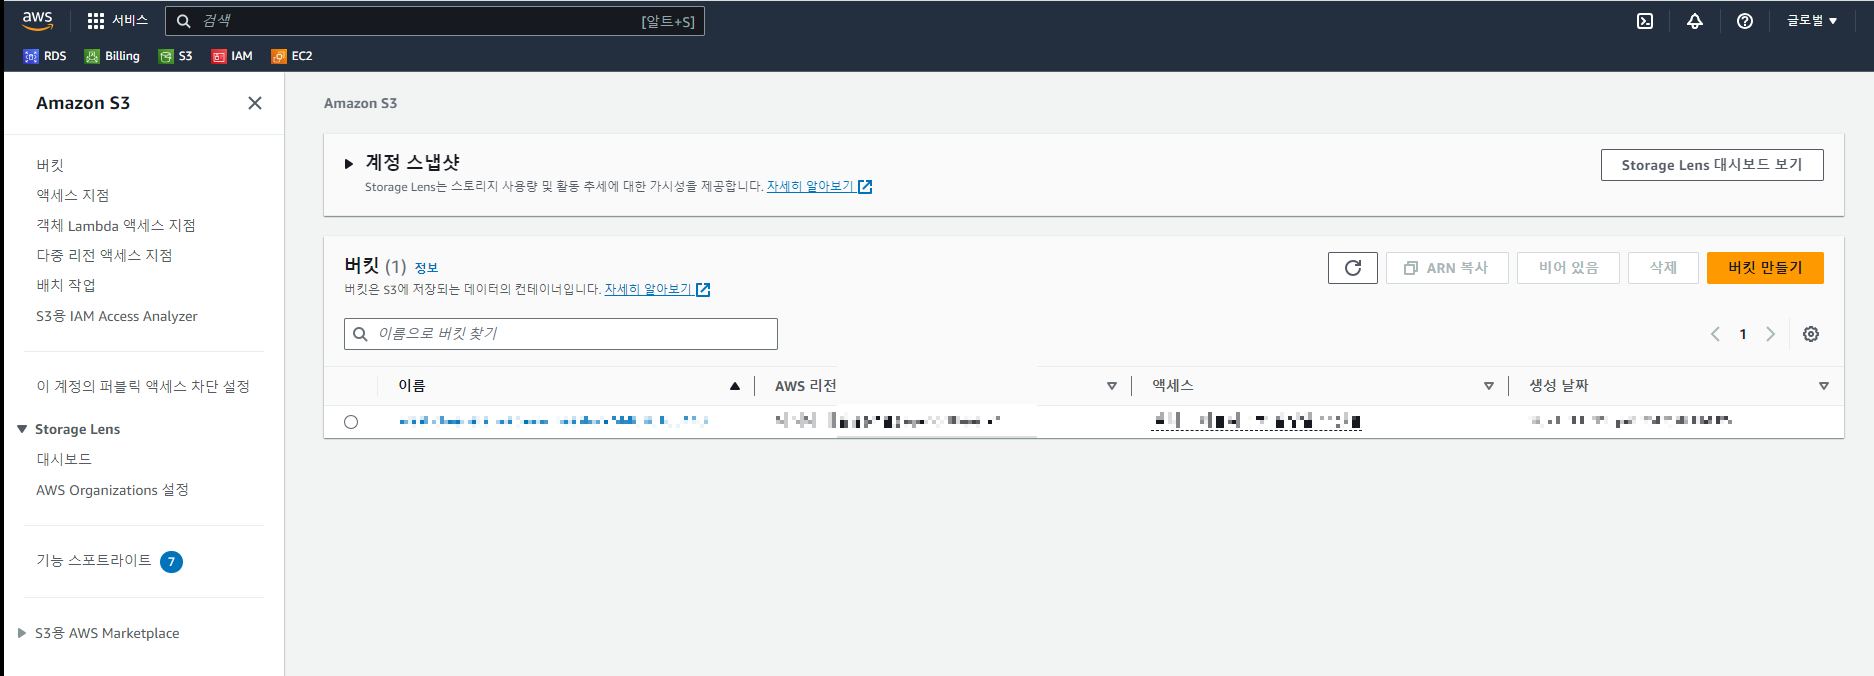Expand S3용 AWS Marketplace section
Viewport: 1874px width, 676px height.
(x=22, y=633)
